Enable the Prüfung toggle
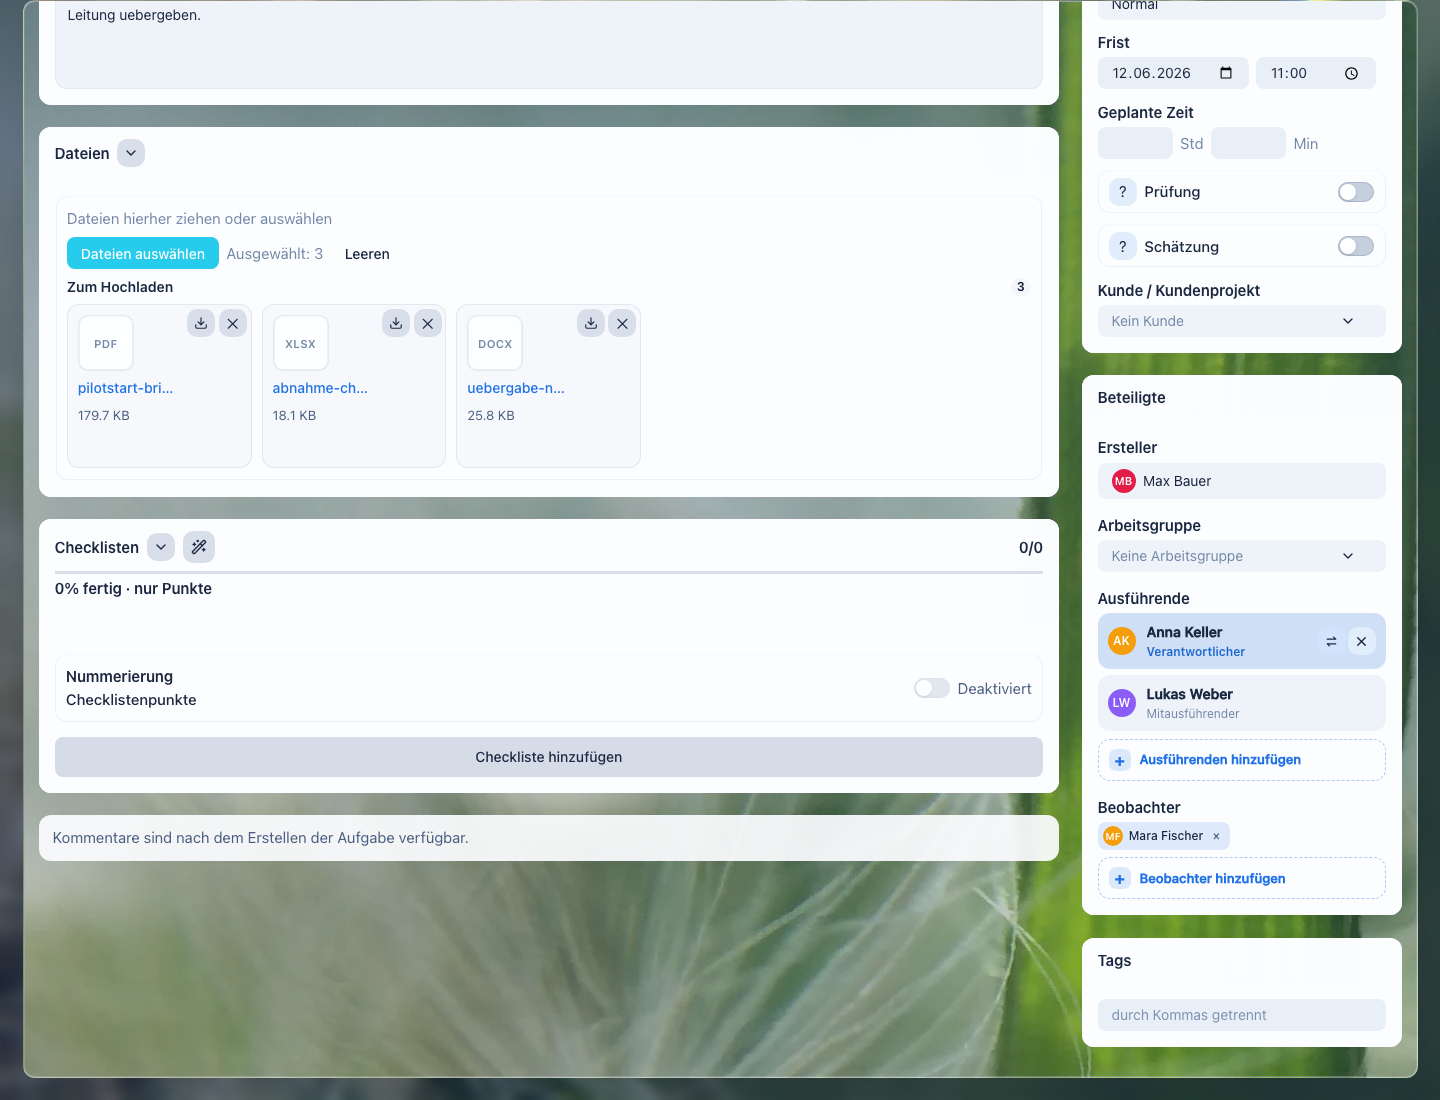 pyautogui.click(x=1356, y=192)
